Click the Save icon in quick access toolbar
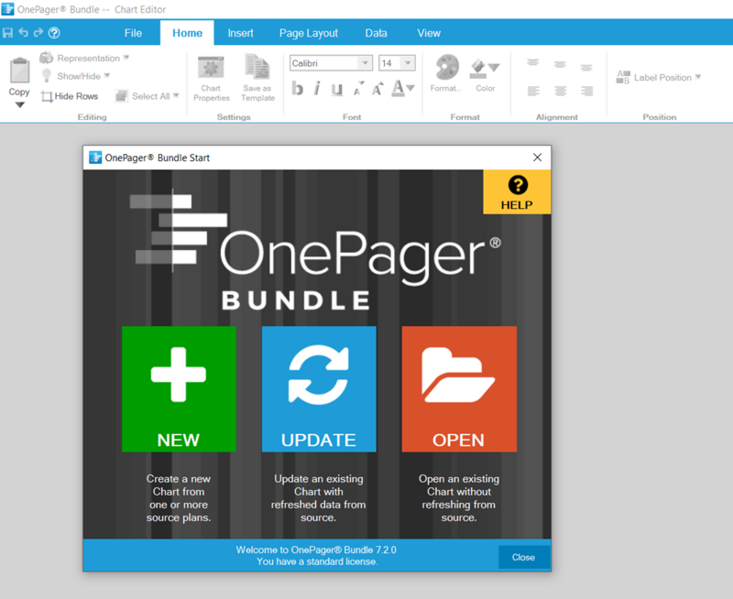733x599 pixels. tap(7, 33)
